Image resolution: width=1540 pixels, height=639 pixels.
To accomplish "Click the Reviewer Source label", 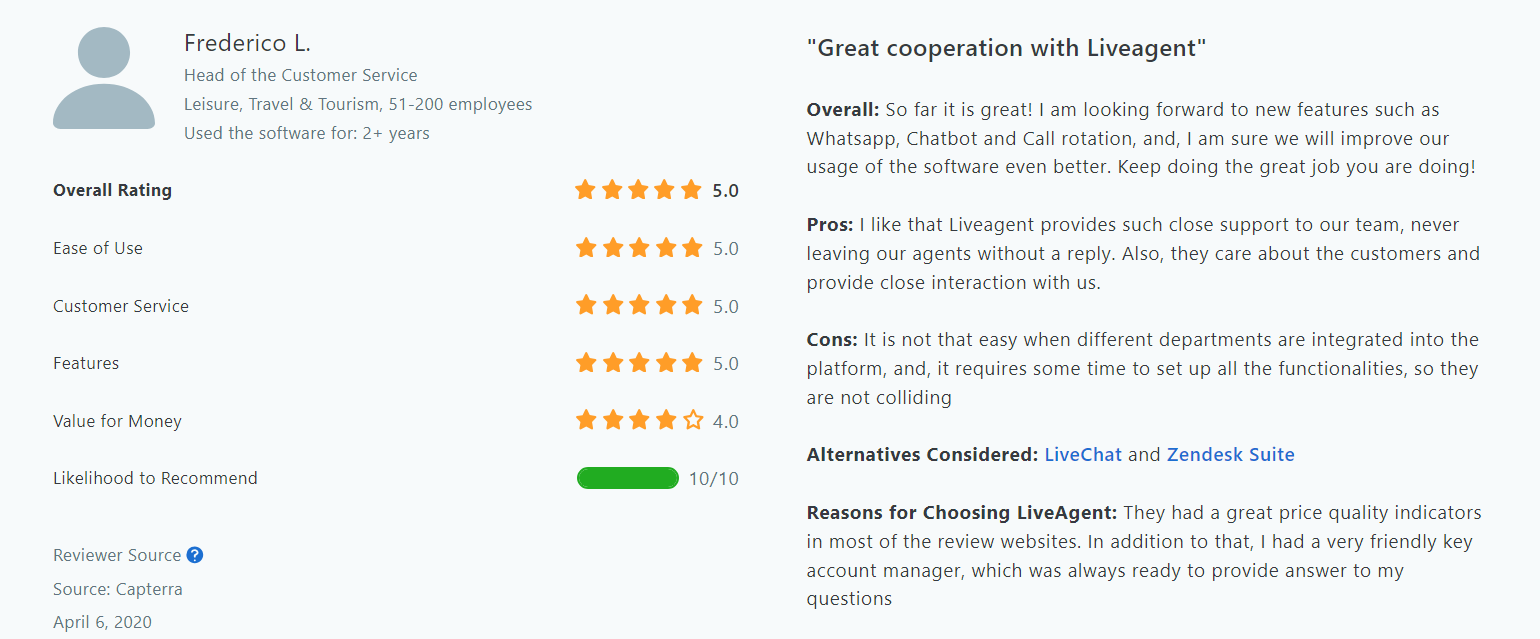I will coord(117,555).
